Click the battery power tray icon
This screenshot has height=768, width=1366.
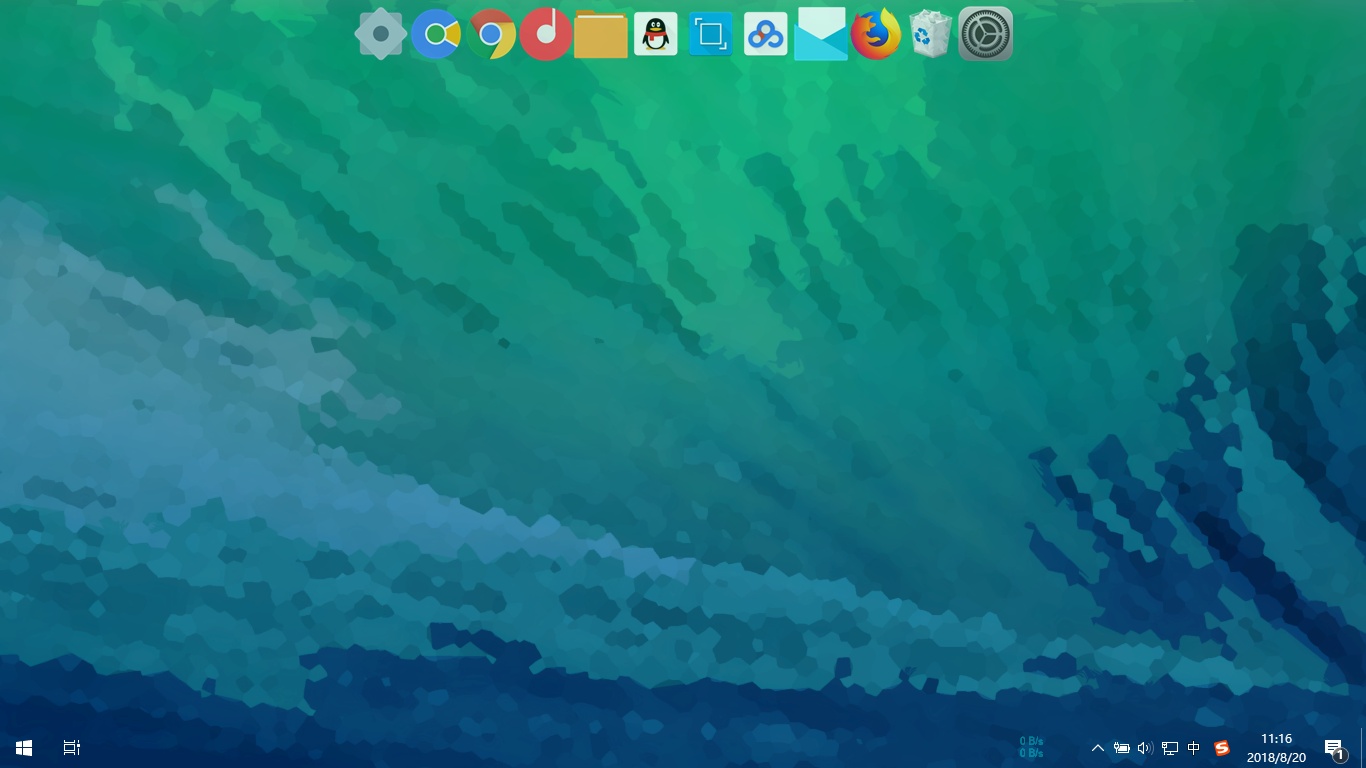pyautogui.click(x=1122, y=748)
